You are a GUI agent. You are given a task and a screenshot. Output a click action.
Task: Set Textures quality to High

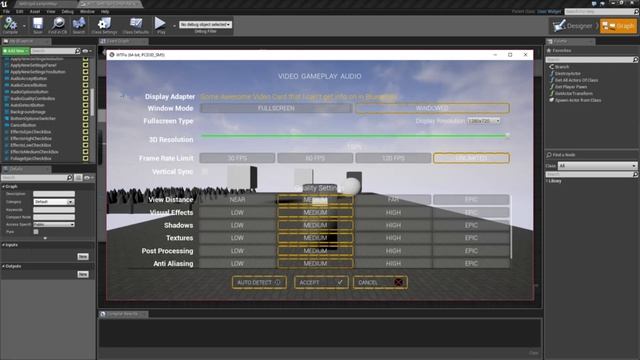point(393,238)
